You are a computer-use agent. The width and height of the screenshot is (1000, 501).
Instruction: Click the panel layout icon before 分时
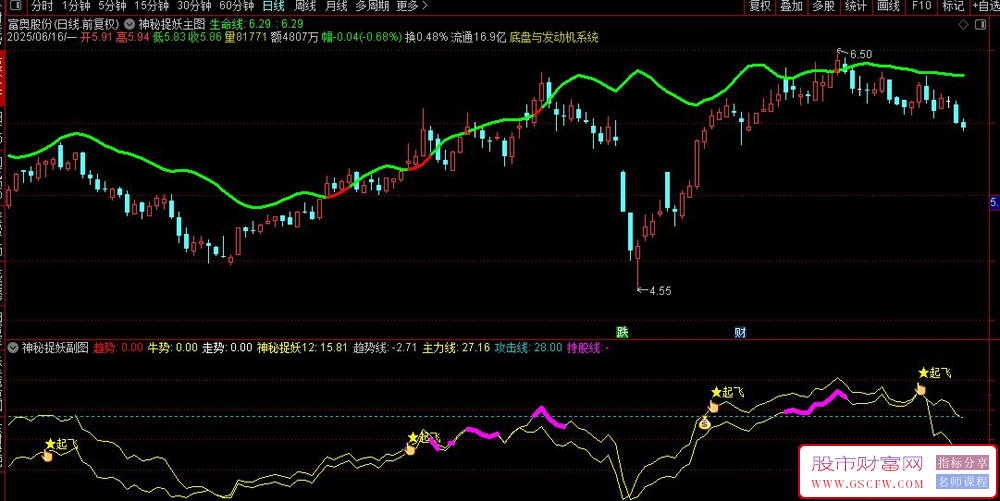tap(17, 6)
